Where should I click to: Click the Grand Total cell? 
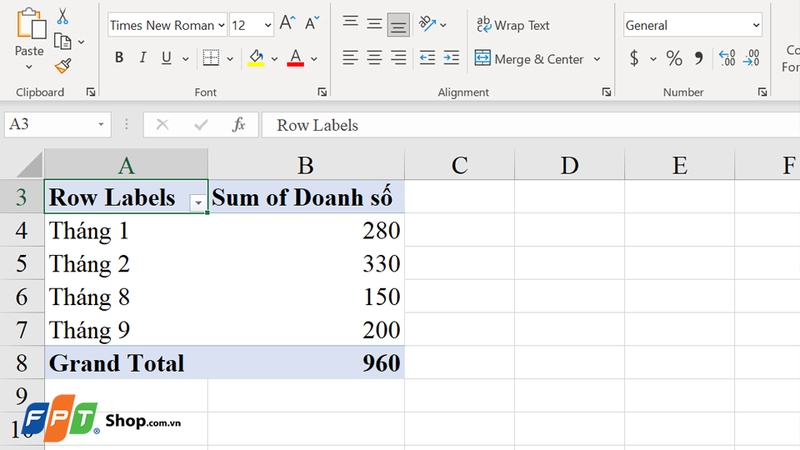point(126,363)
